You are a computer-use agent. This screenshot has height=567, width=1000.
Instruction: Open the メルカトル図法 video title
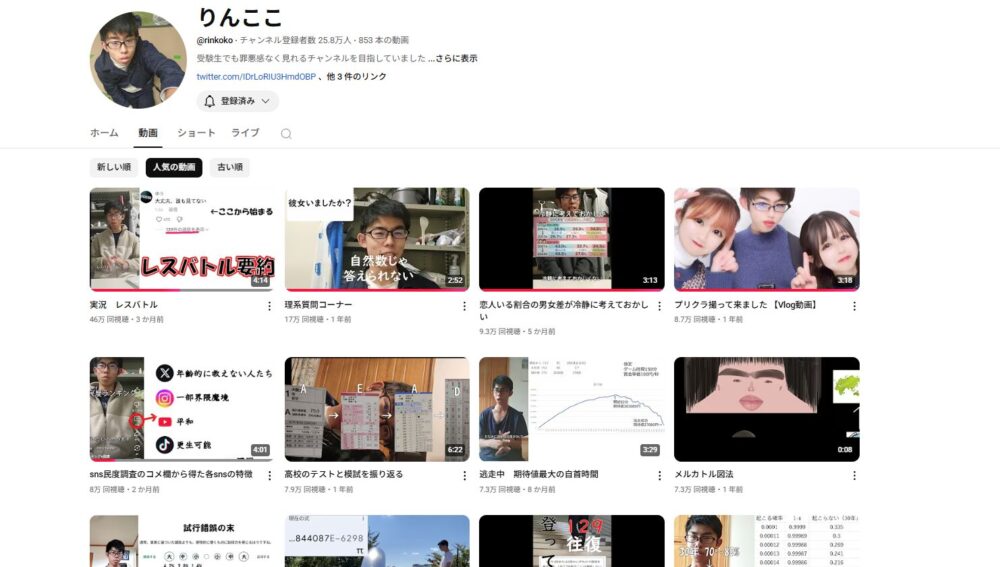point(703,475)
